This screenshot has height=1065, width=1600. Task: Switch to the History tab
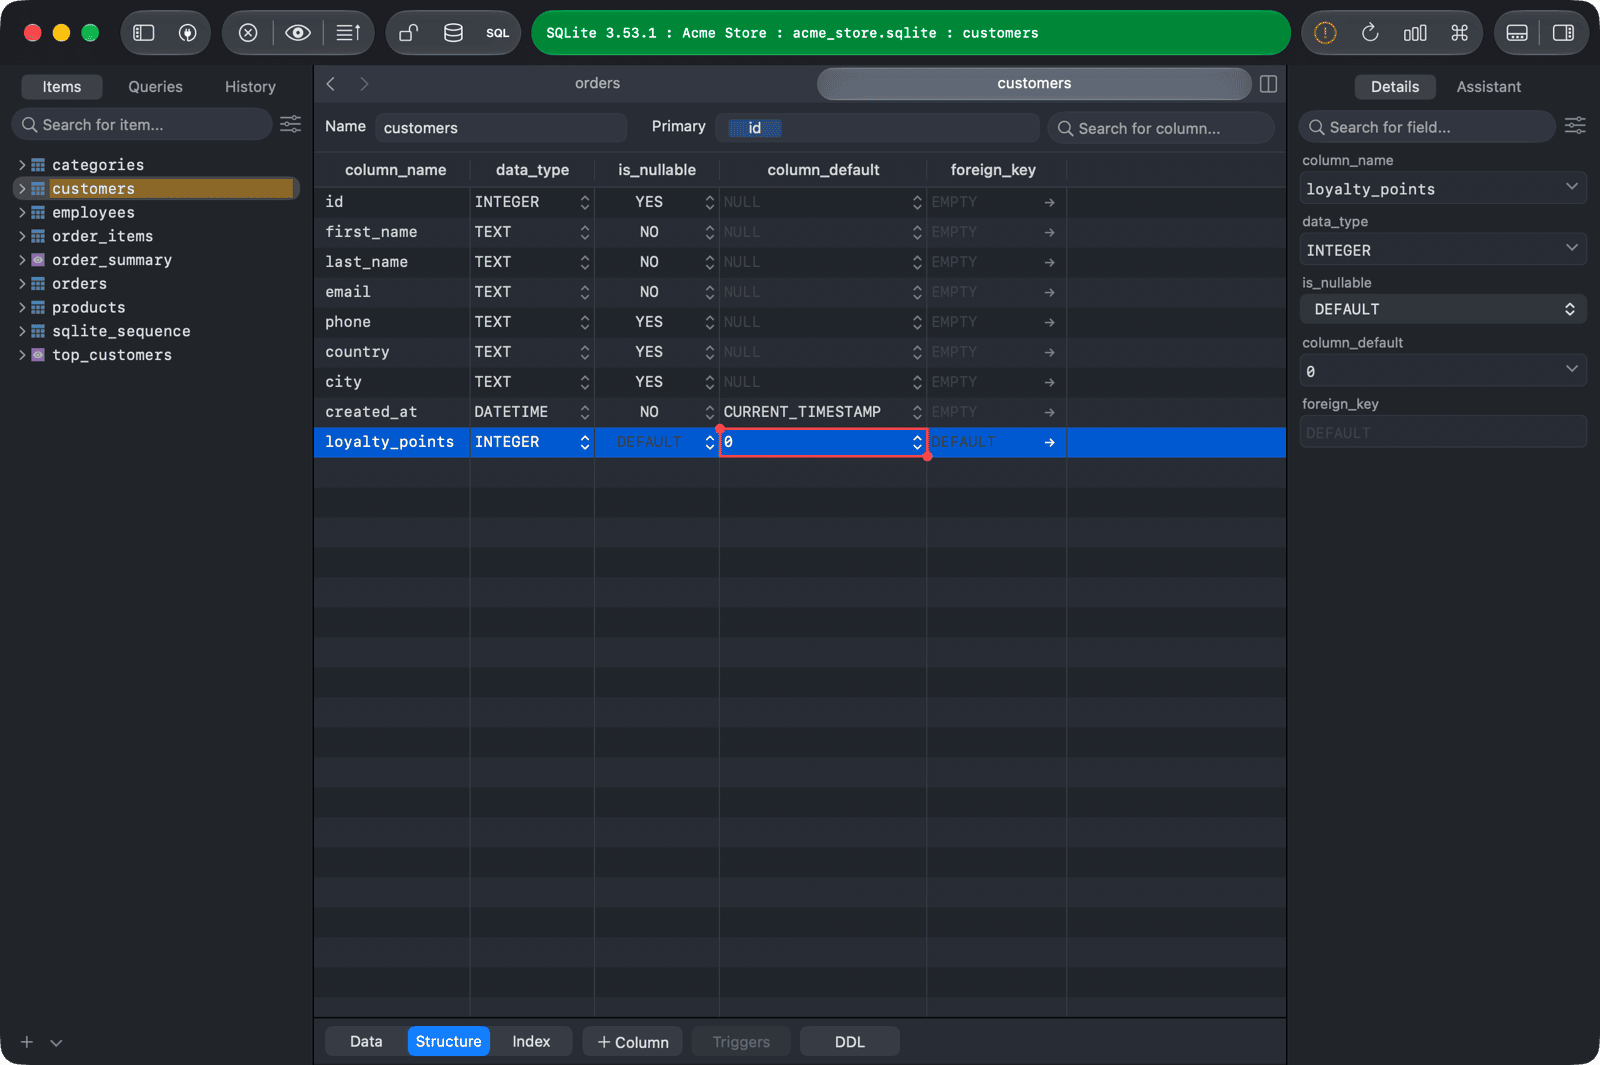pos(250,87)
